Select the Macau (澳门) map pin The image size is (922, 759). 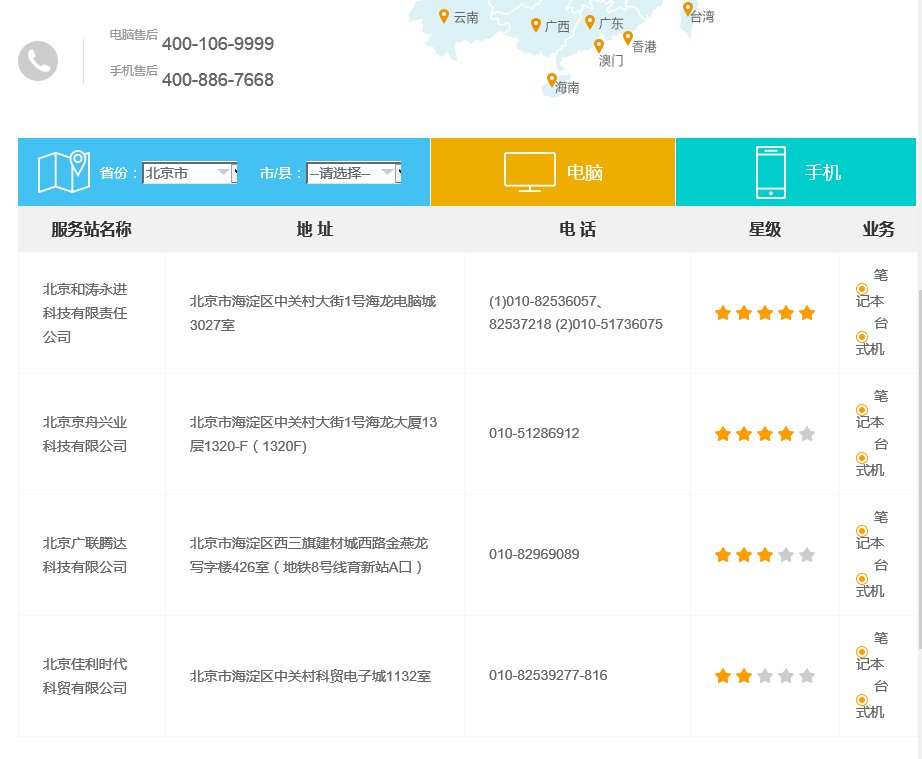point(599,46)
